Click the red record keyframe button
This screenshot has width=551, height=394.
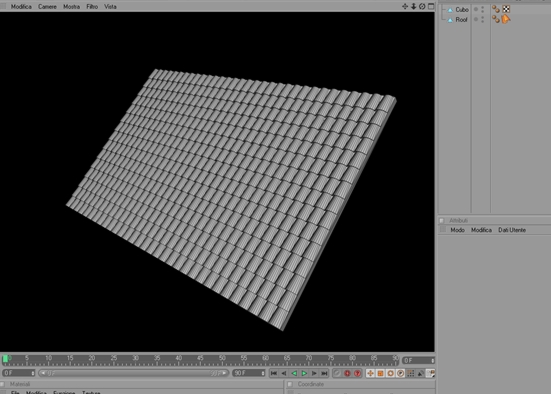[347, 373]
